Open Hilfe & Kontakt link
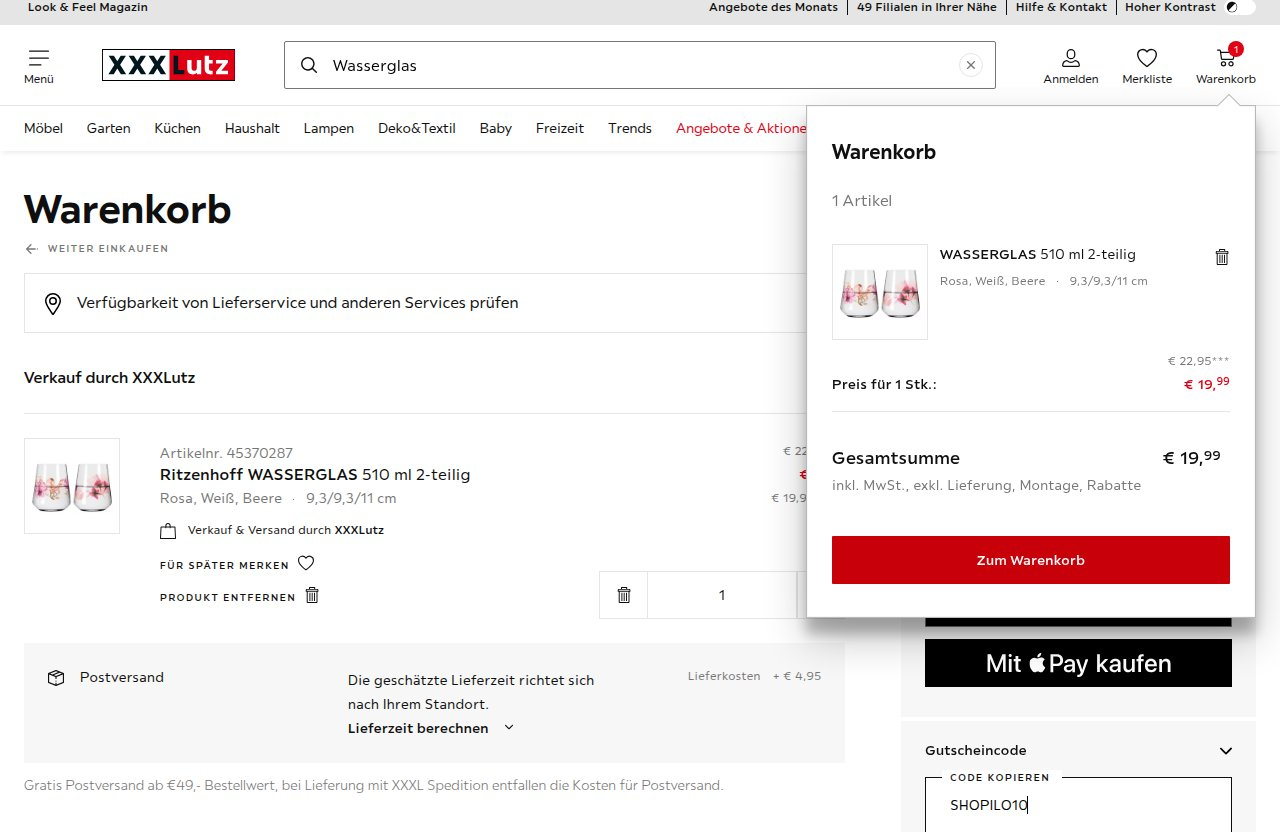 click(1061, 7)
